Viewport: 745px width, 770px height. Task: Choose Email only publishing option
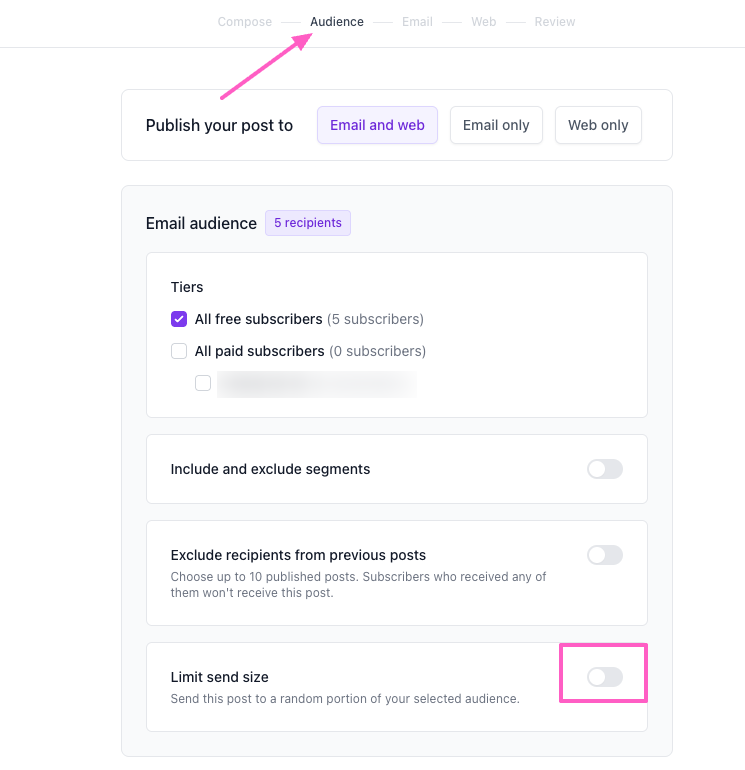[x=496, y=125]
